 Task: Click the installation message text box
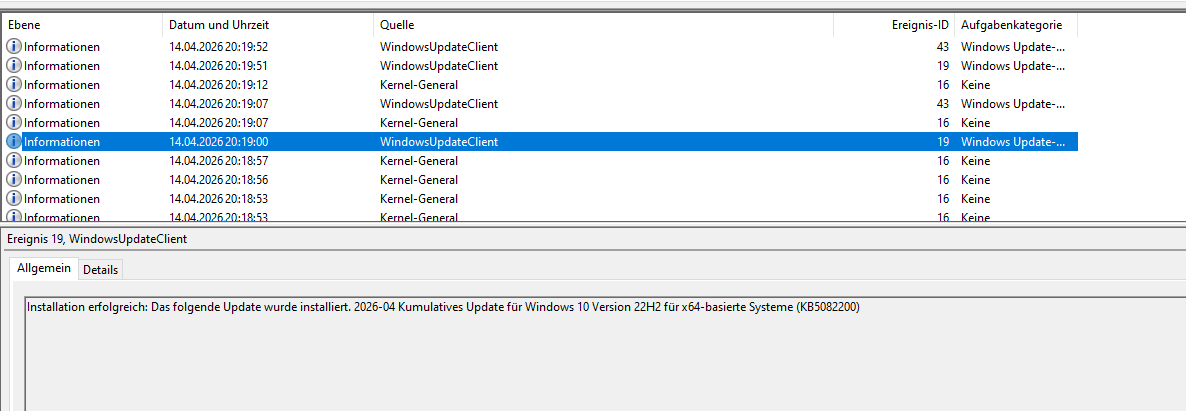[x=600, y=350]
